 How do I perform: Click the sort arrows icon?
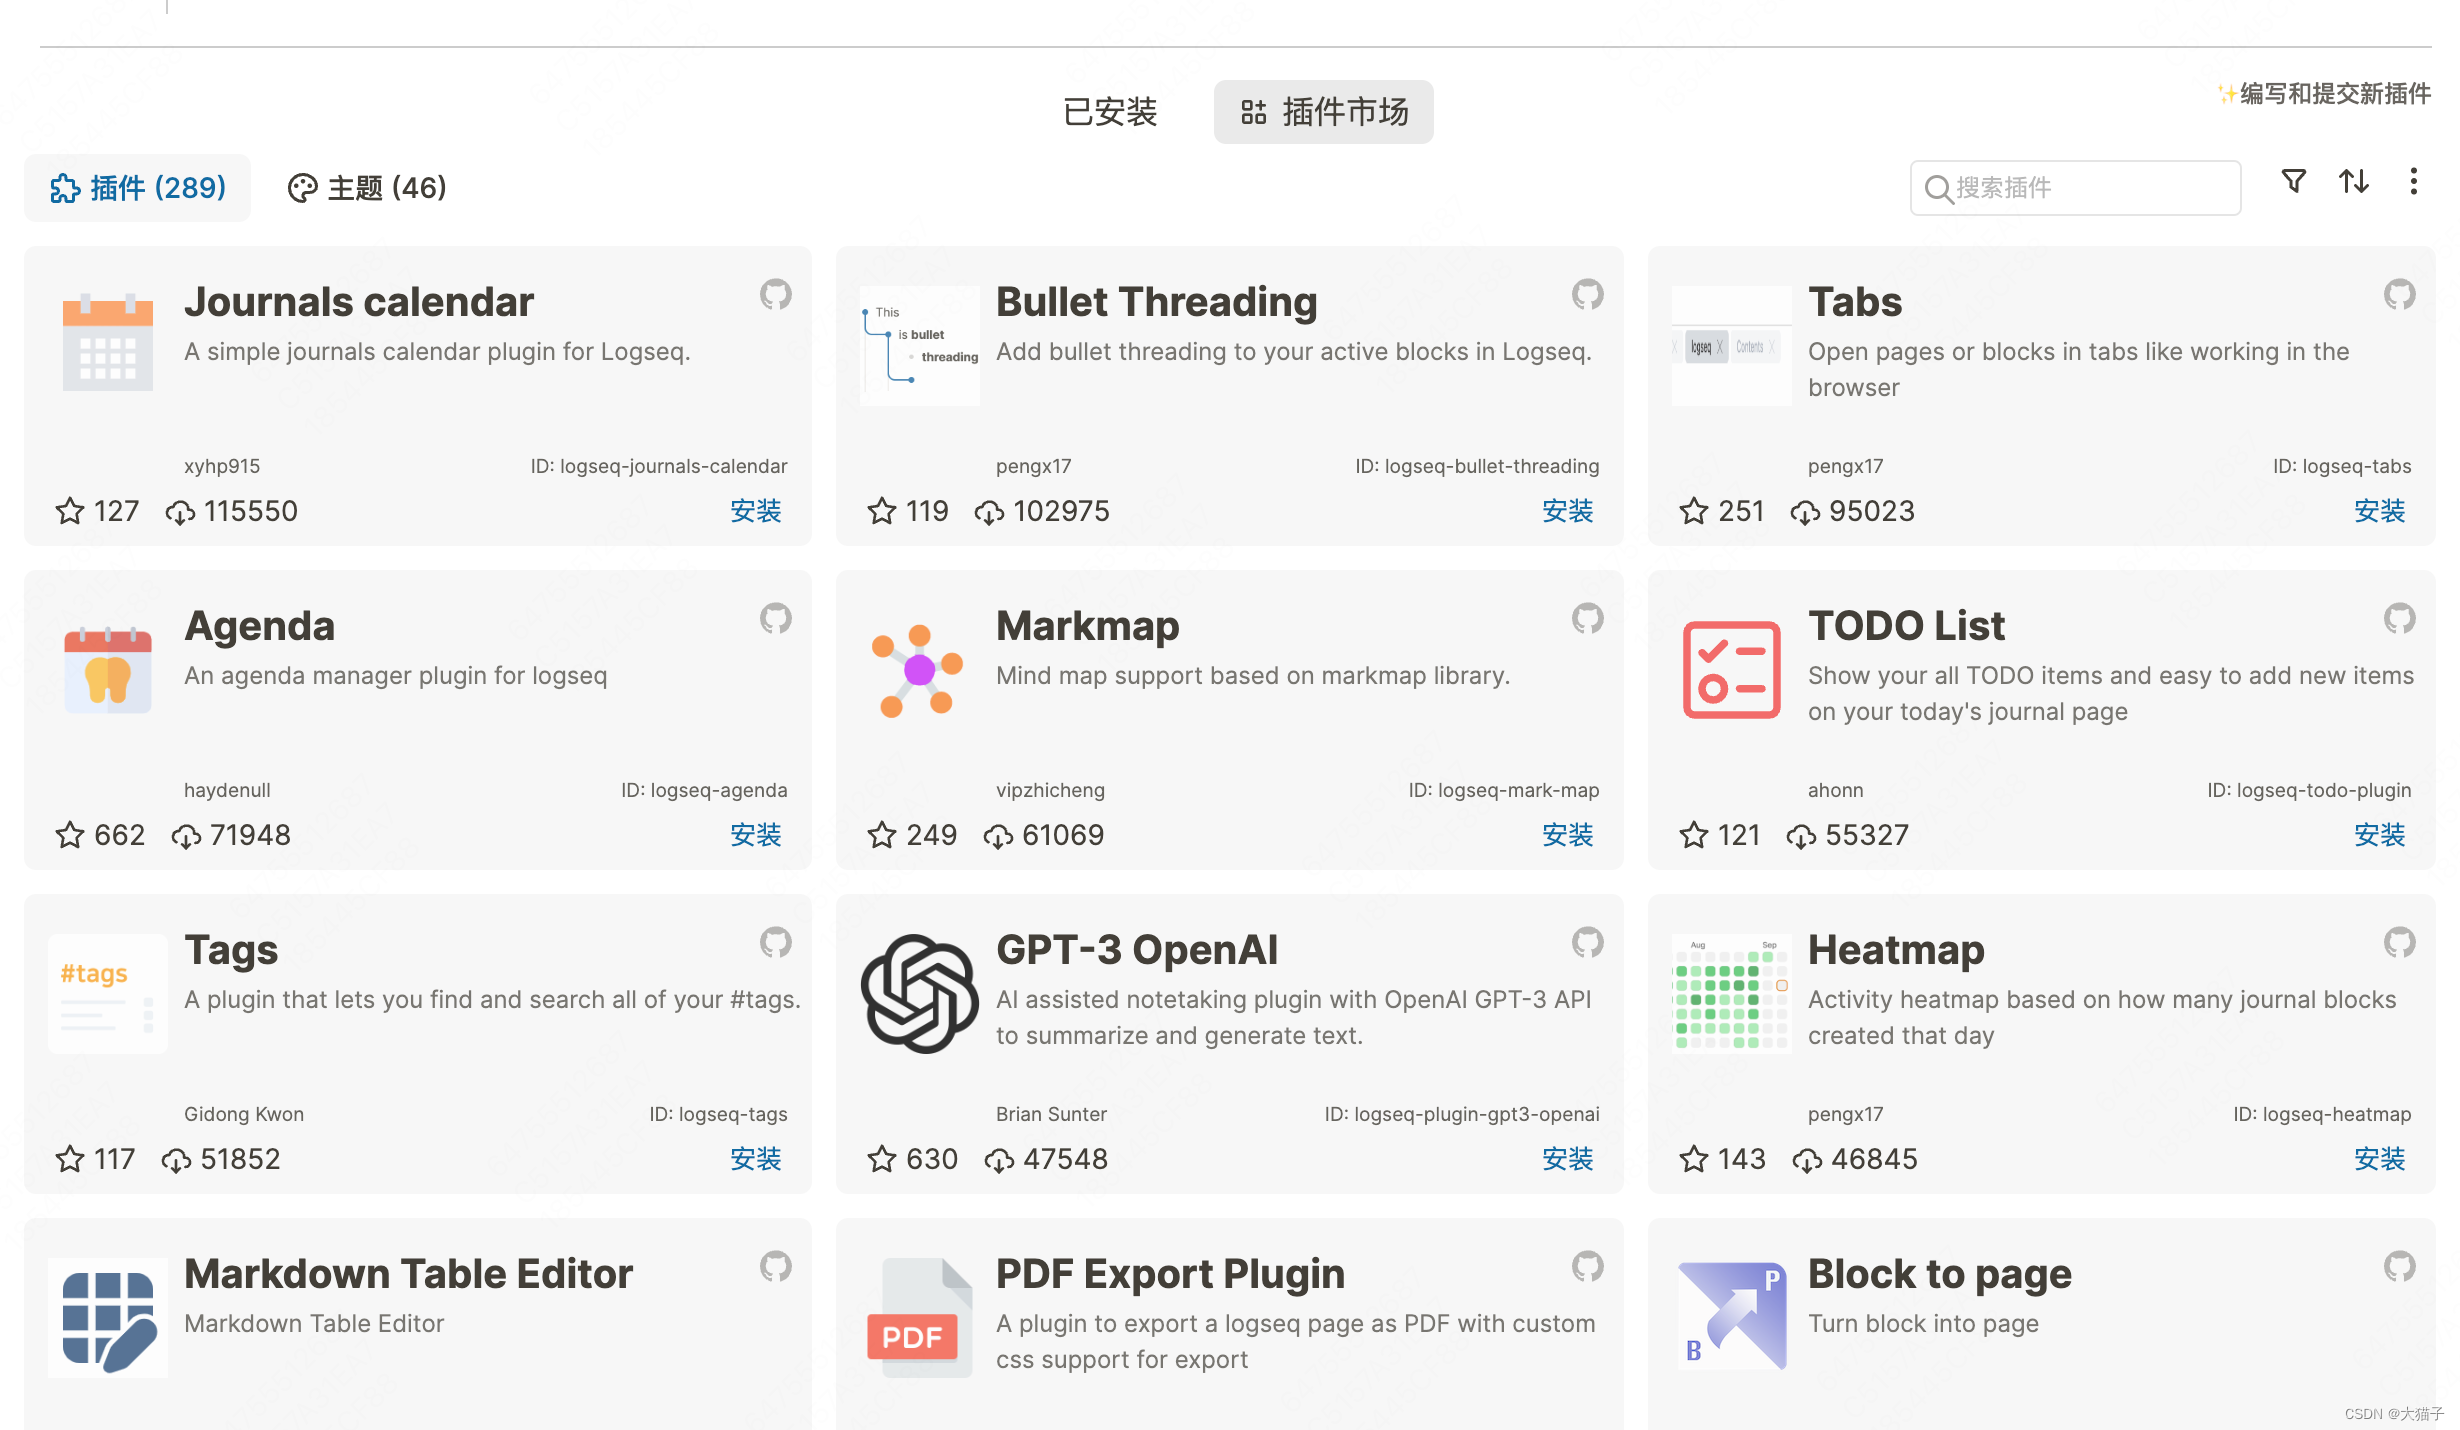(x=2354, y=181)
